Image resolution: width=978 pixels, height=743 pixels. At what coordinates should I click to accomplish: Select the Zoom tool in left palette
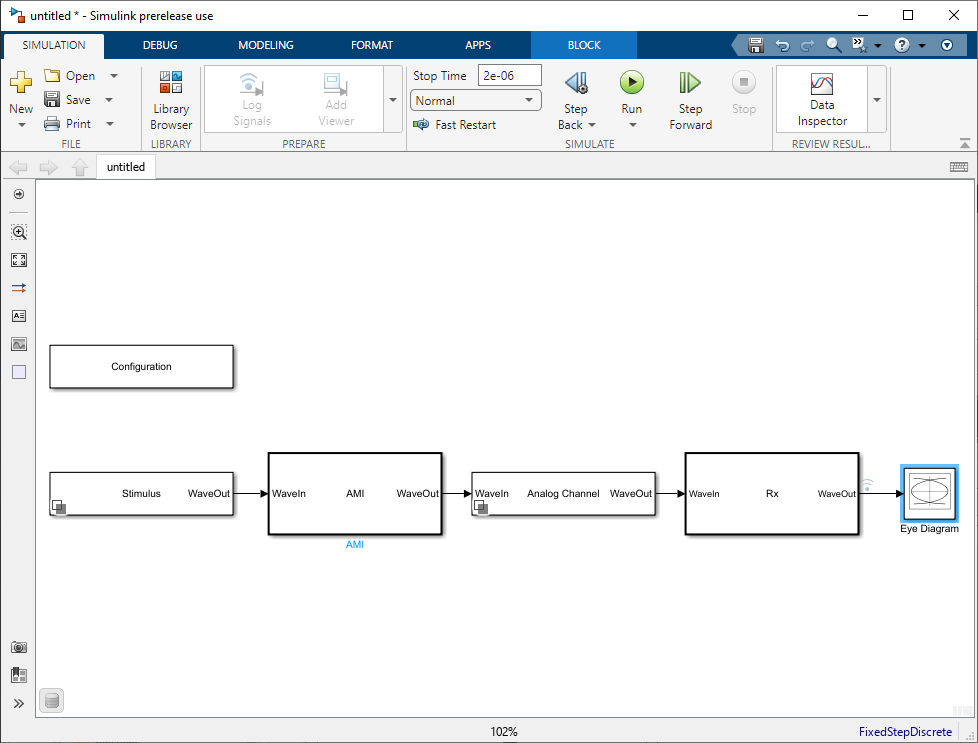coord(19,233)
